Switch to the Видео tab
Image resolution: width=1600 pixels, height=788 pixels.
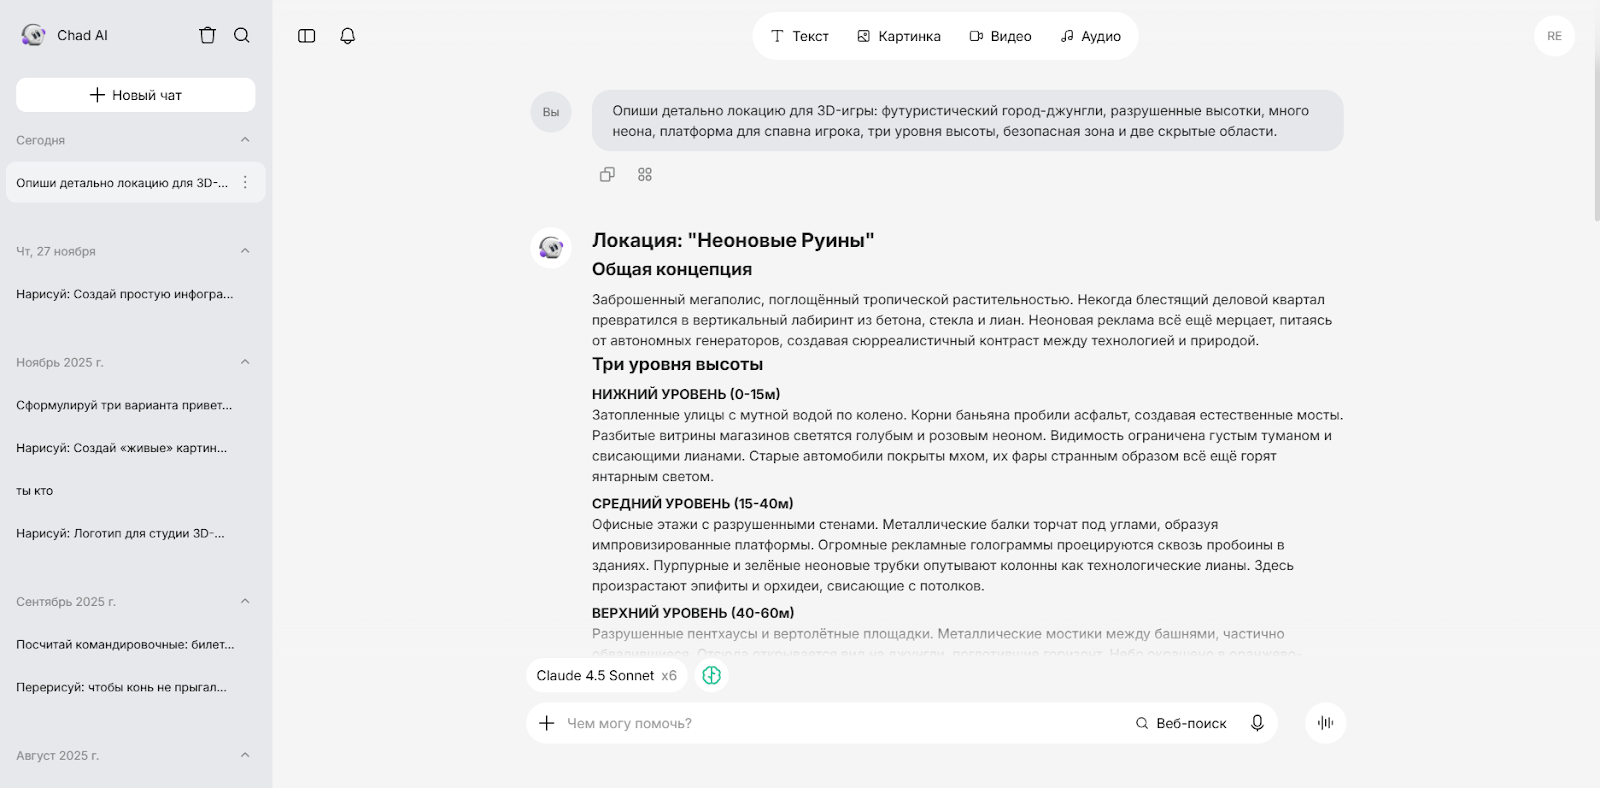[1000, 36]
